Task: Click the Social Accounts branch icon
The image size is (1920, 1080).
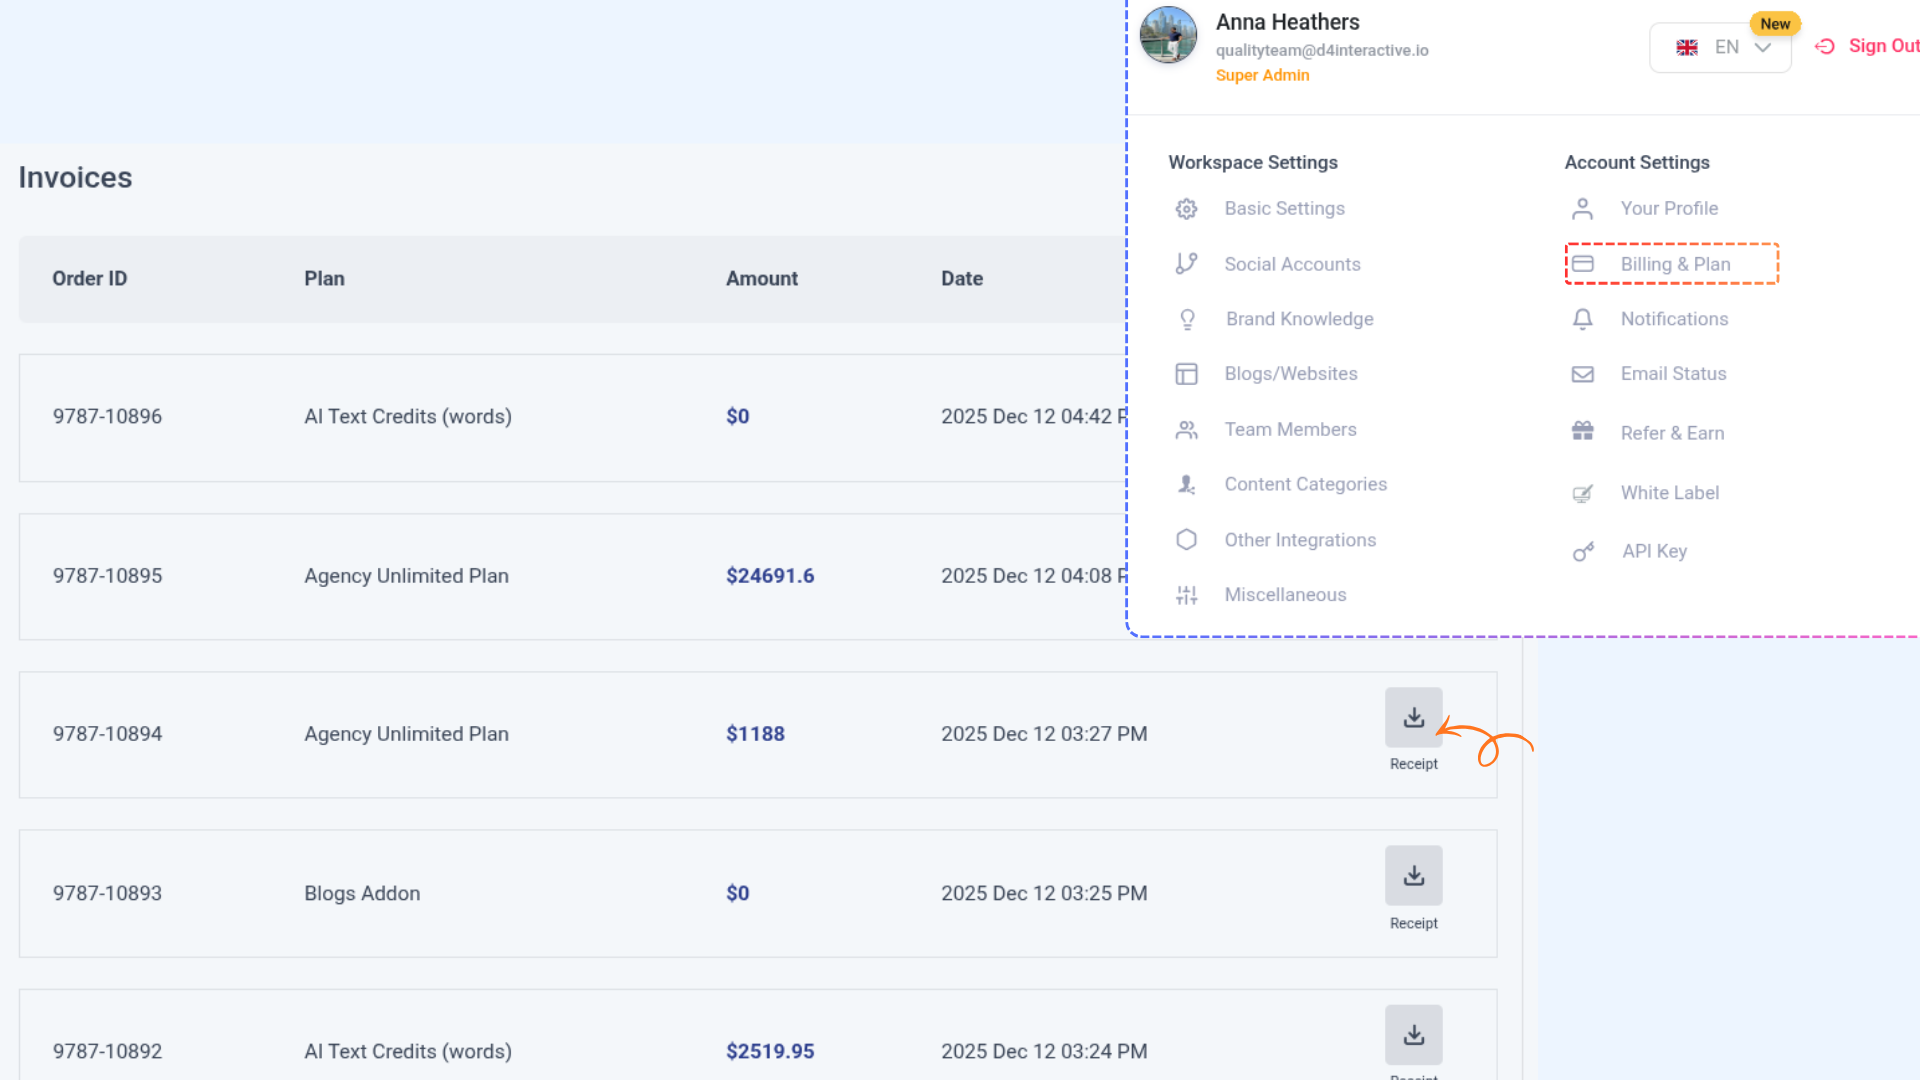Action: 1186,264
